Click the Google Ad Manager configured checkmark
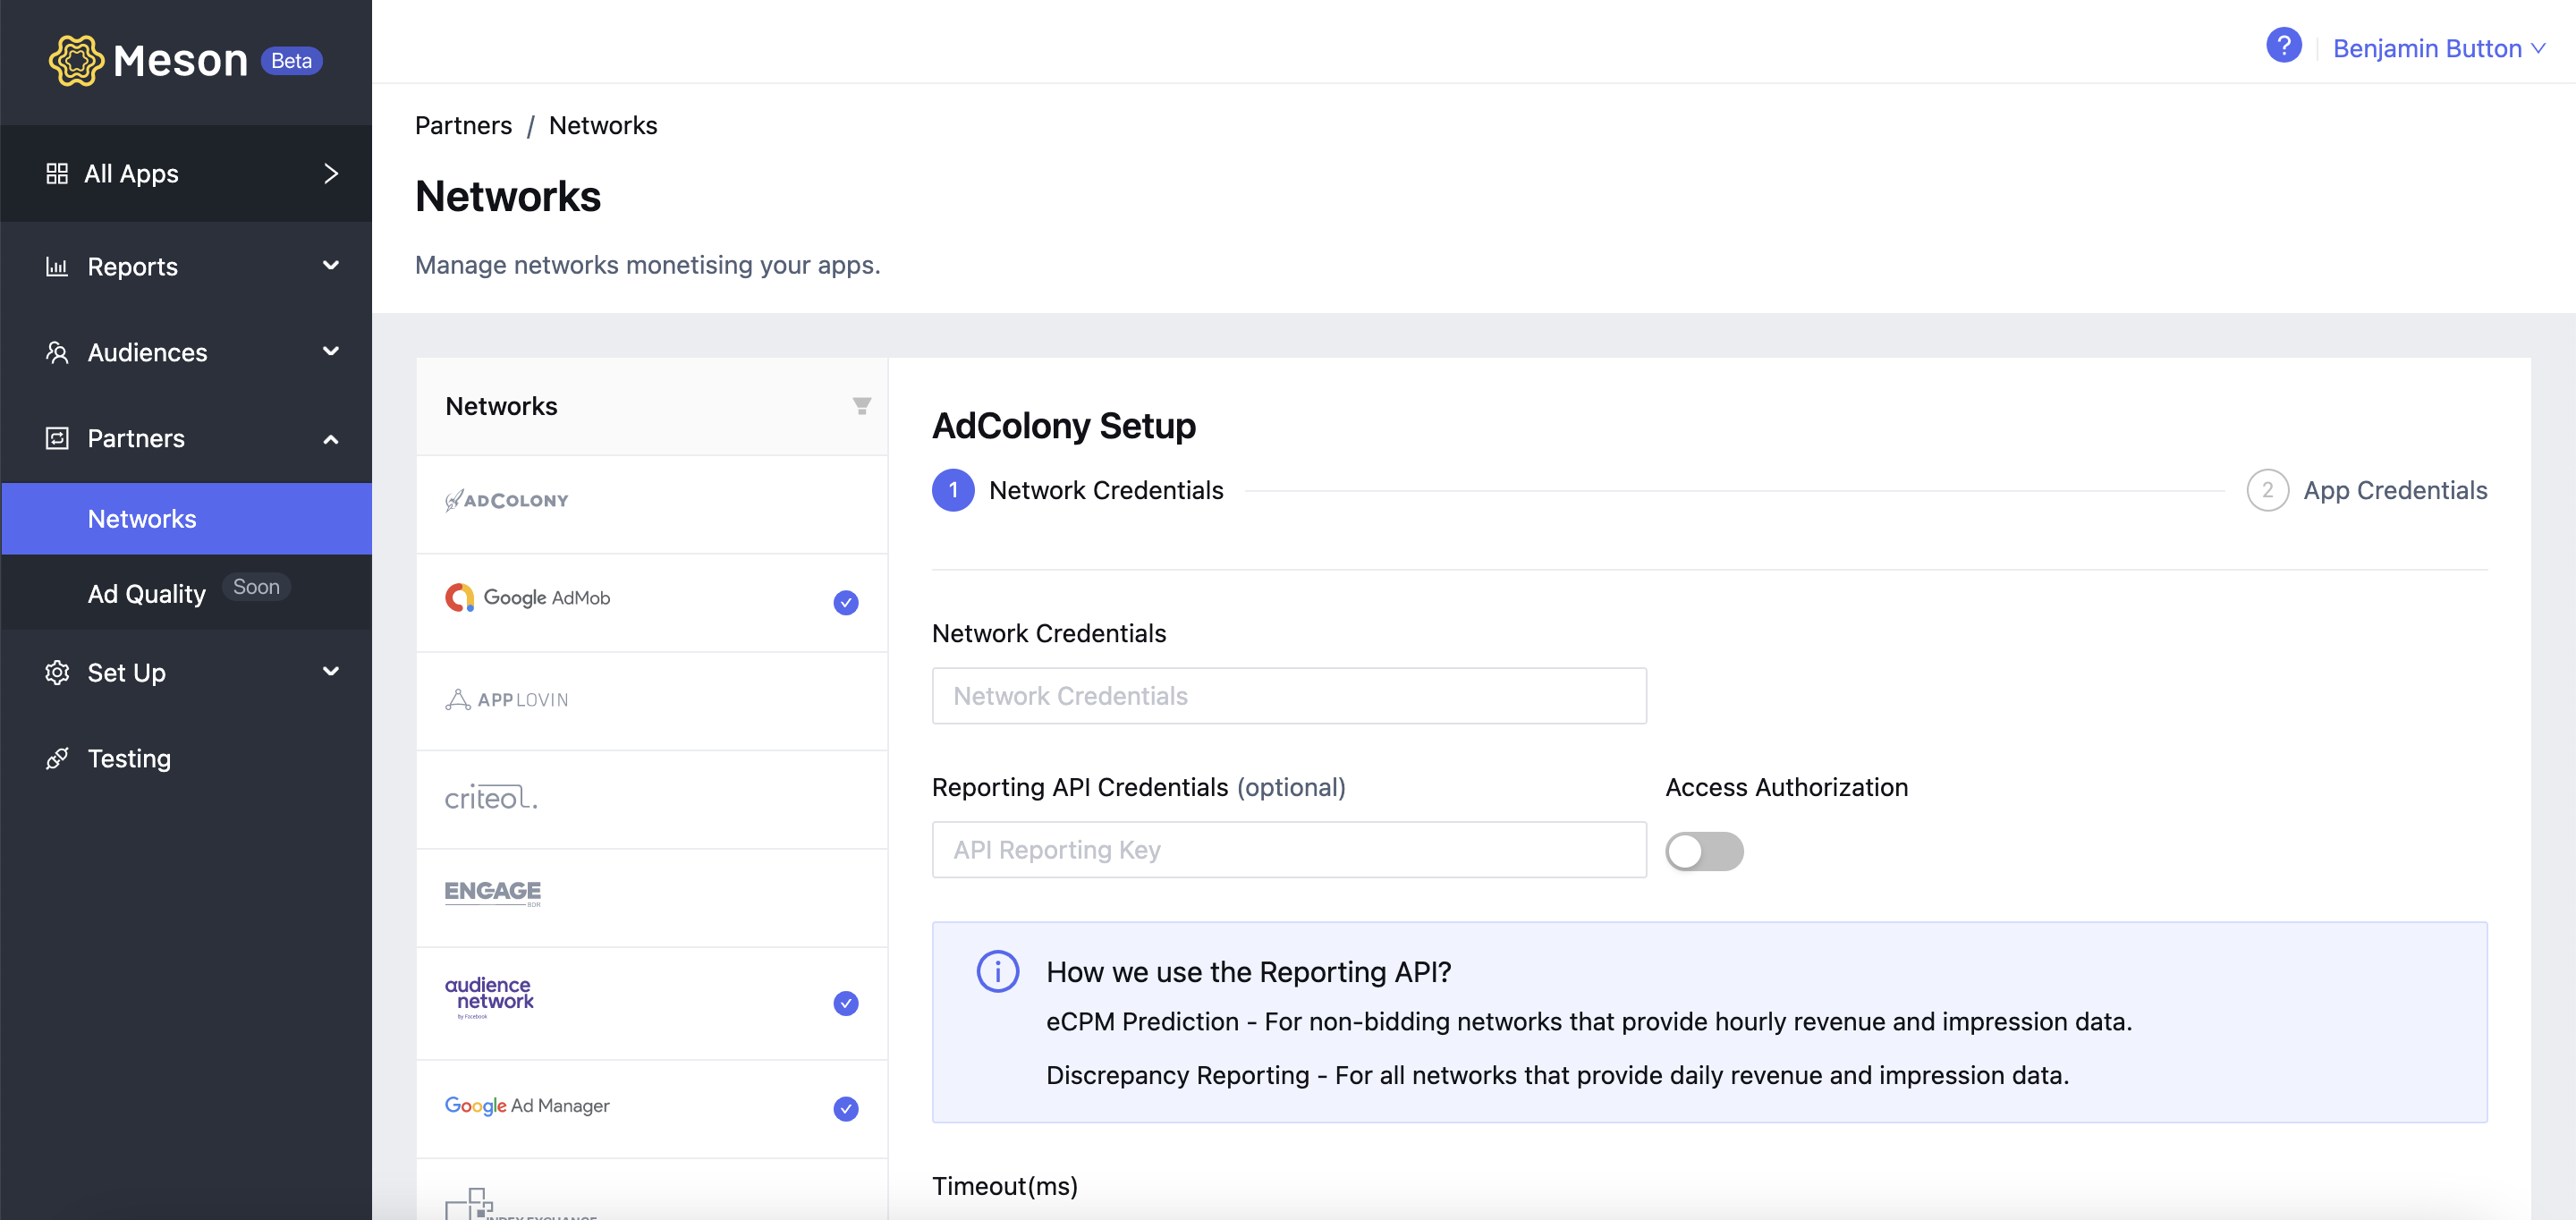The width and height of the screenshot is (2576, 1220). (x=845, y=1108)
